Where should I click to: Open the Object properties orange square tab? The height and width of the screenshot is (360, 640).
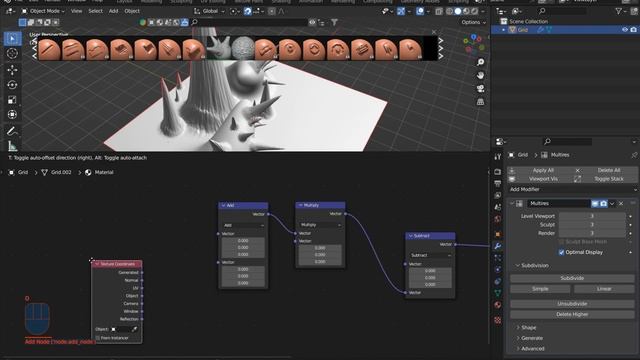(x=498, y=234)
